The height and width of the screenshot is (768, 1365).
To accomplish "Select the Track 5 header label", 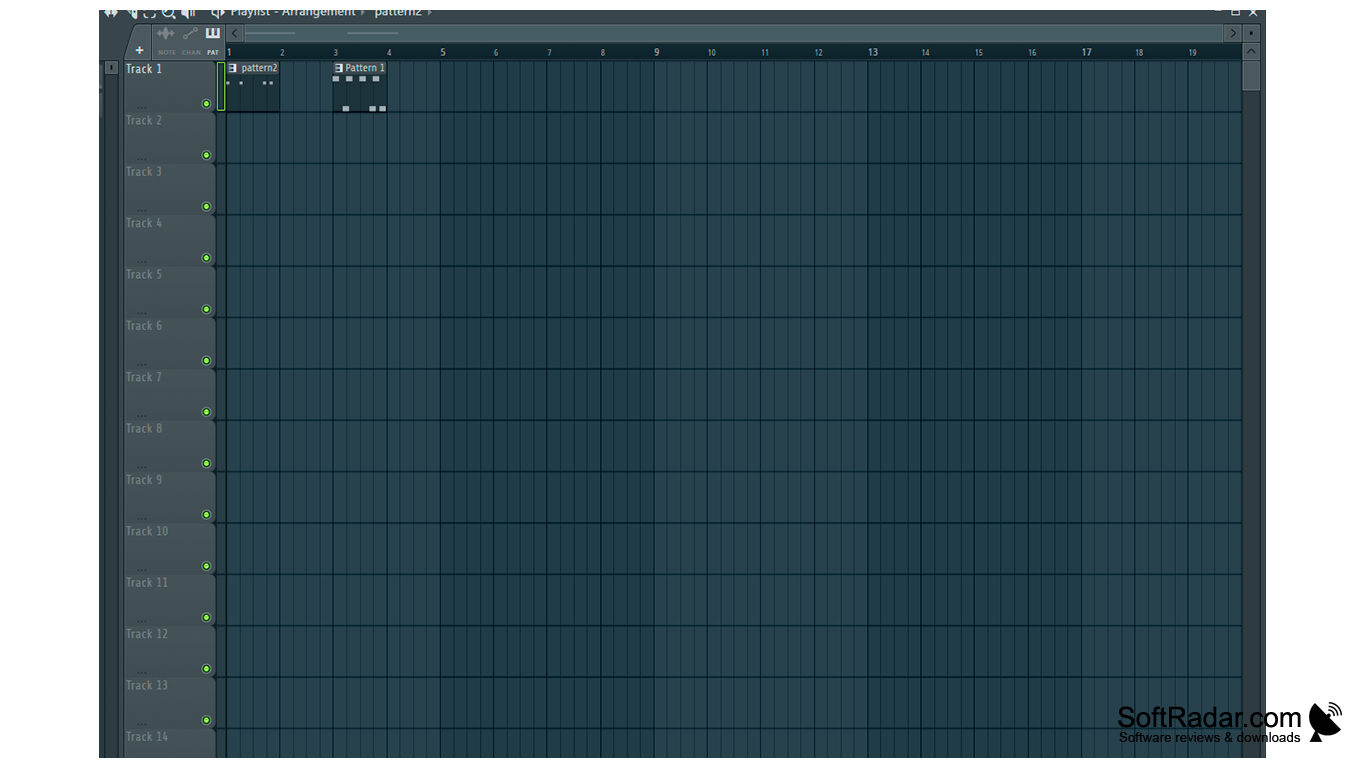I will (144, 274).
